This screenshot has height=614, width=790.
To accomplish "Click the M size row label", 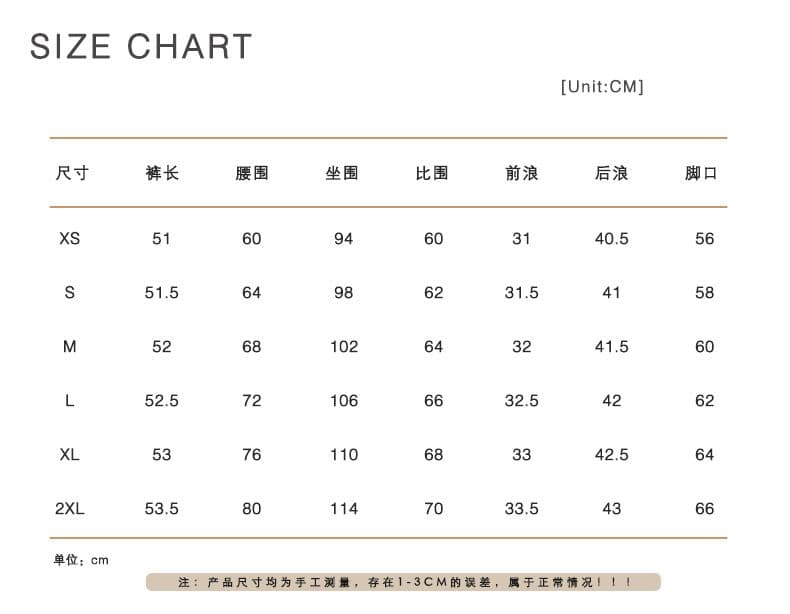I will click(x=70, y=347).
